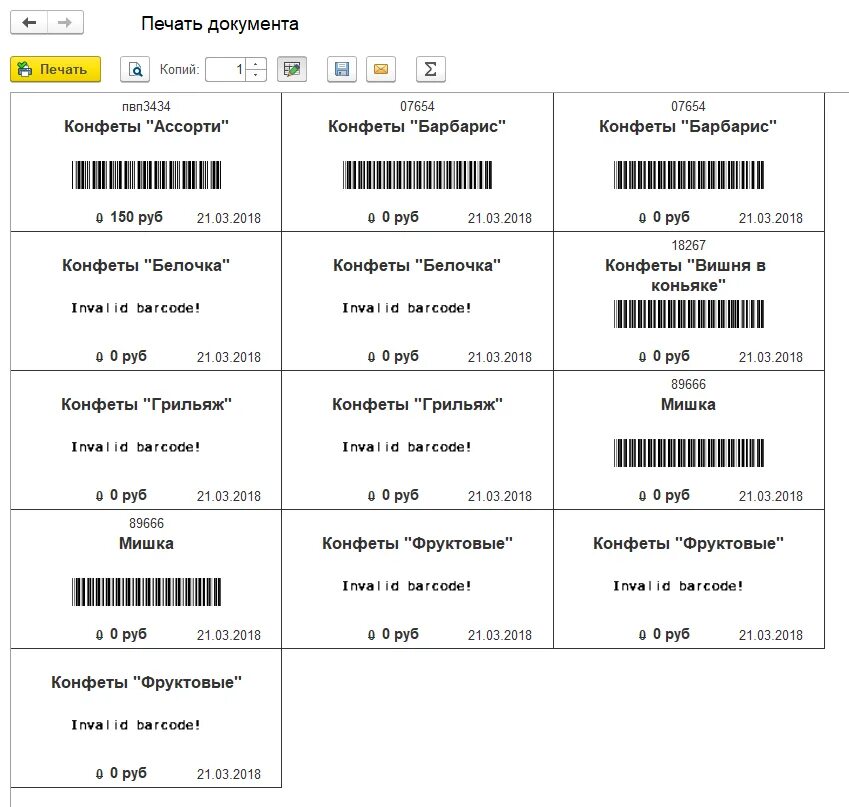849x807 pixels.
Task: Send document by email envelope icon
Action: (381, 69)
